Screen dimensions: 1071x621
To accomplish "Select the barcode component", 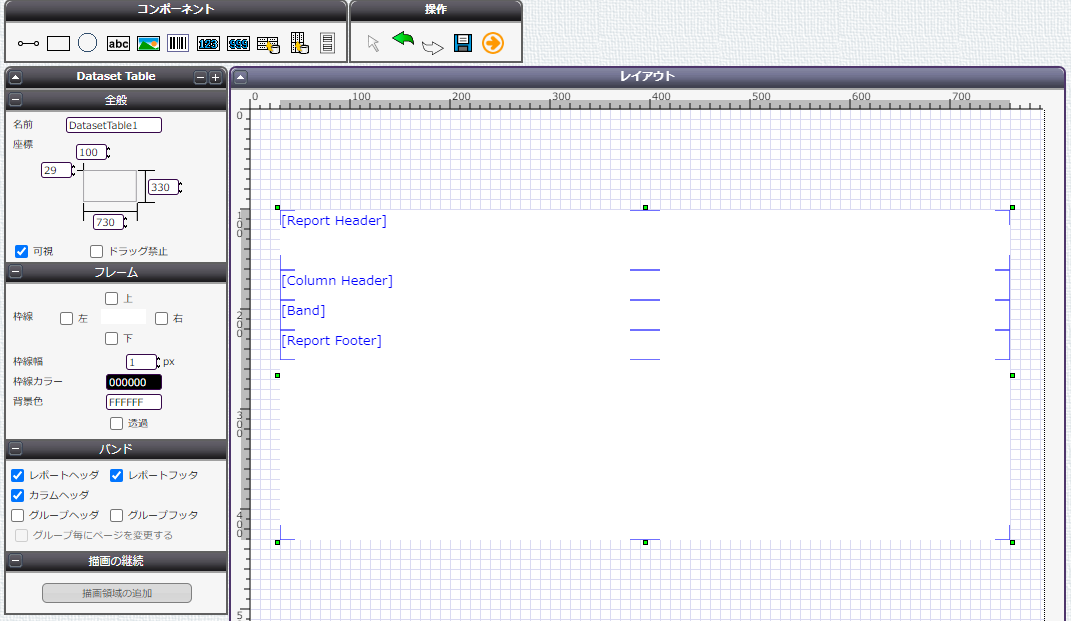I will [x=178, y=43].
